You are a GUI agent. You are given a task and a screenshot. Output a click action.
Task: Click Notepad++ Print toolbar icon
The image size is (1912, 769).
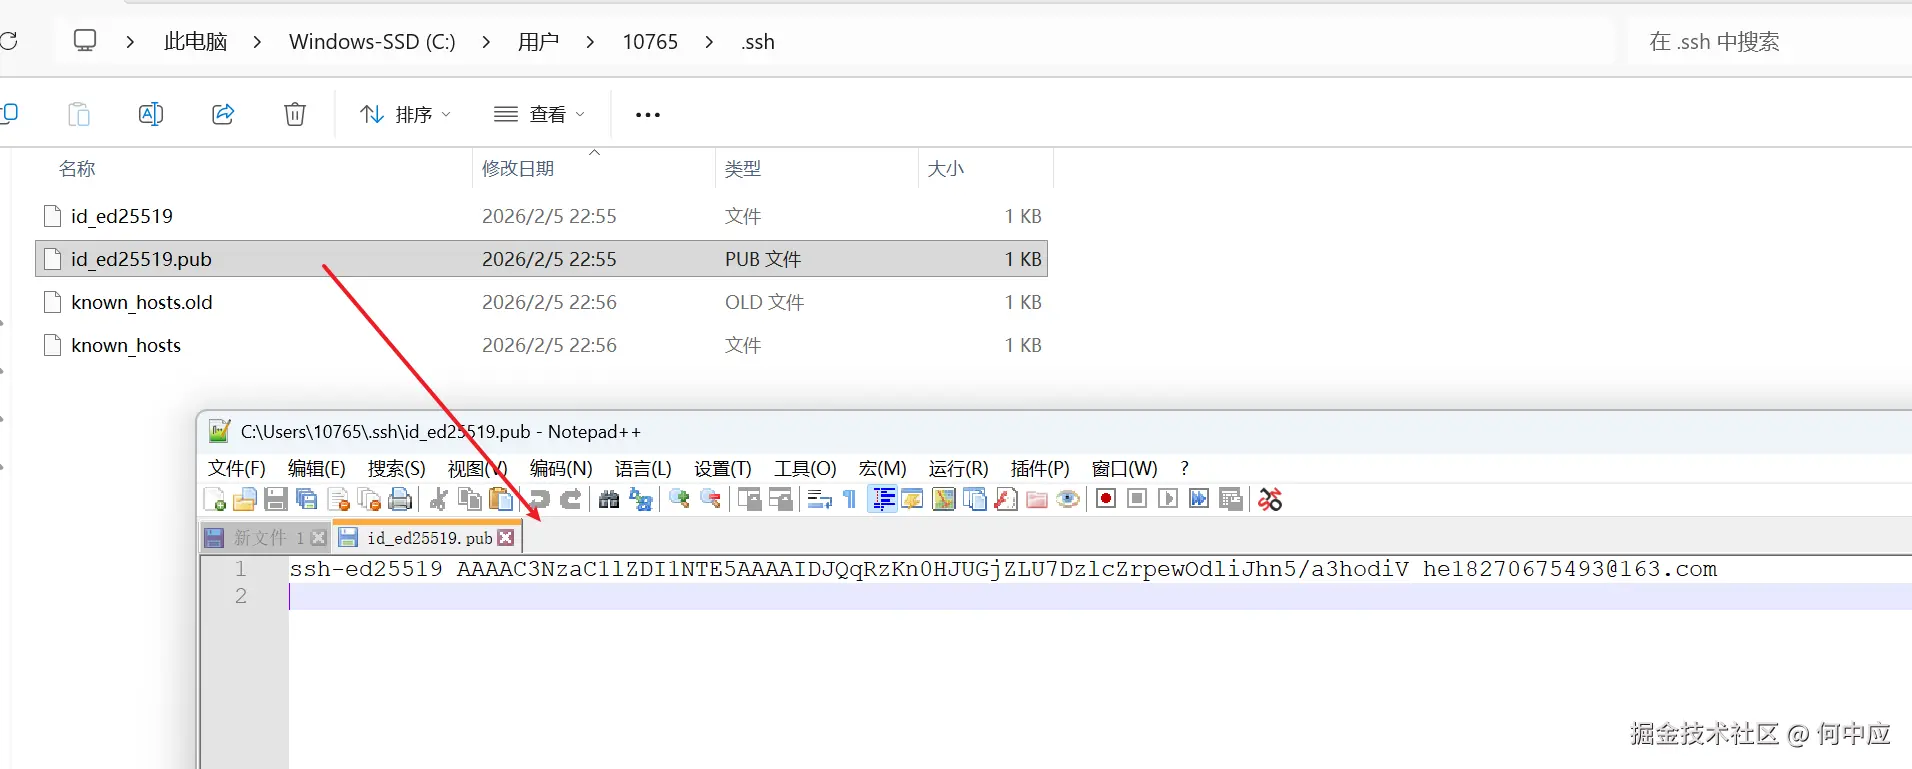(400, 499)
